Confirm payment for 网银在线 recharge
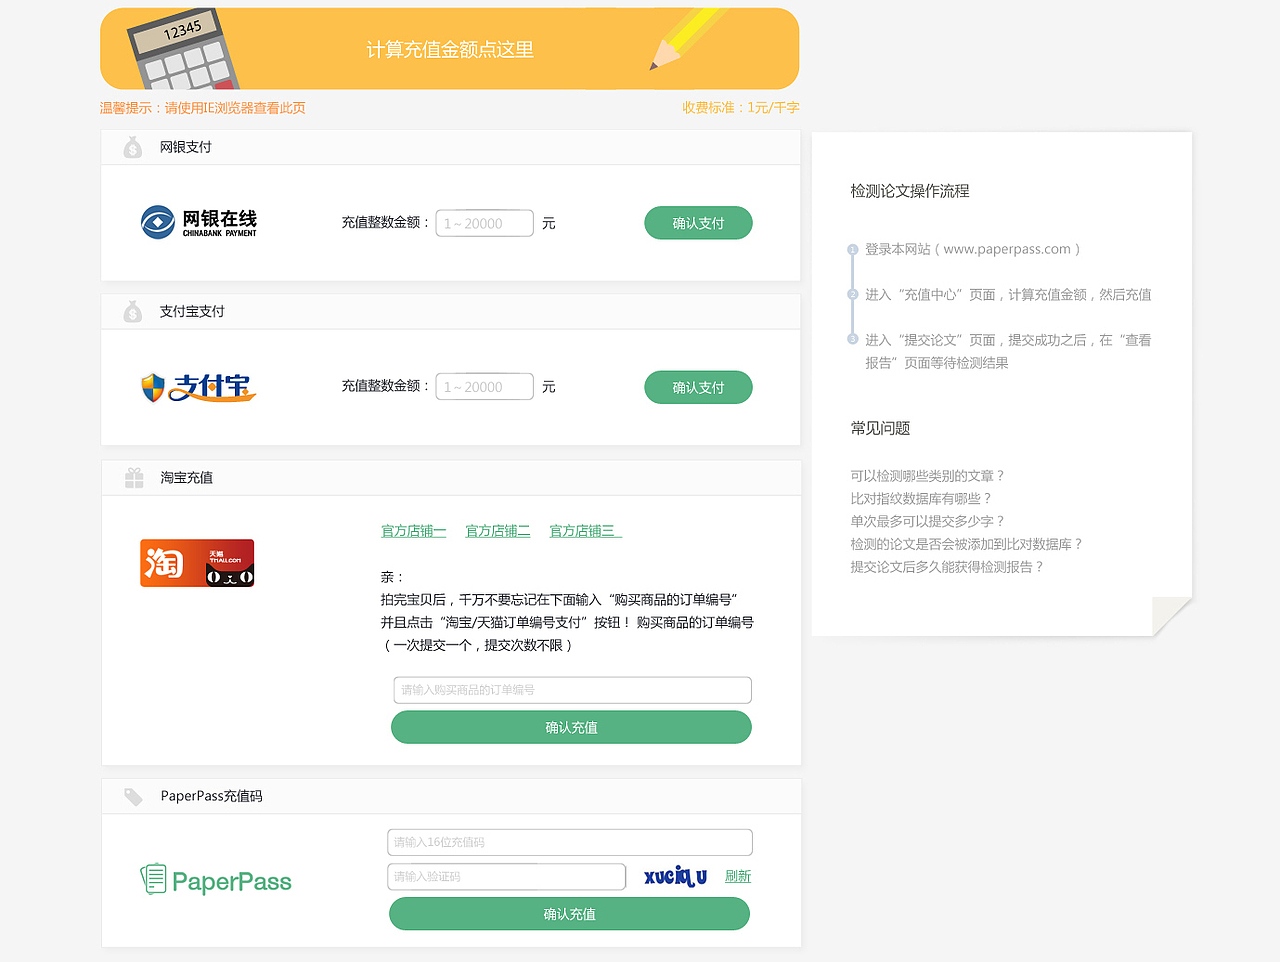This screenshot has width=1280, height=962. click(x=698, y=222)
